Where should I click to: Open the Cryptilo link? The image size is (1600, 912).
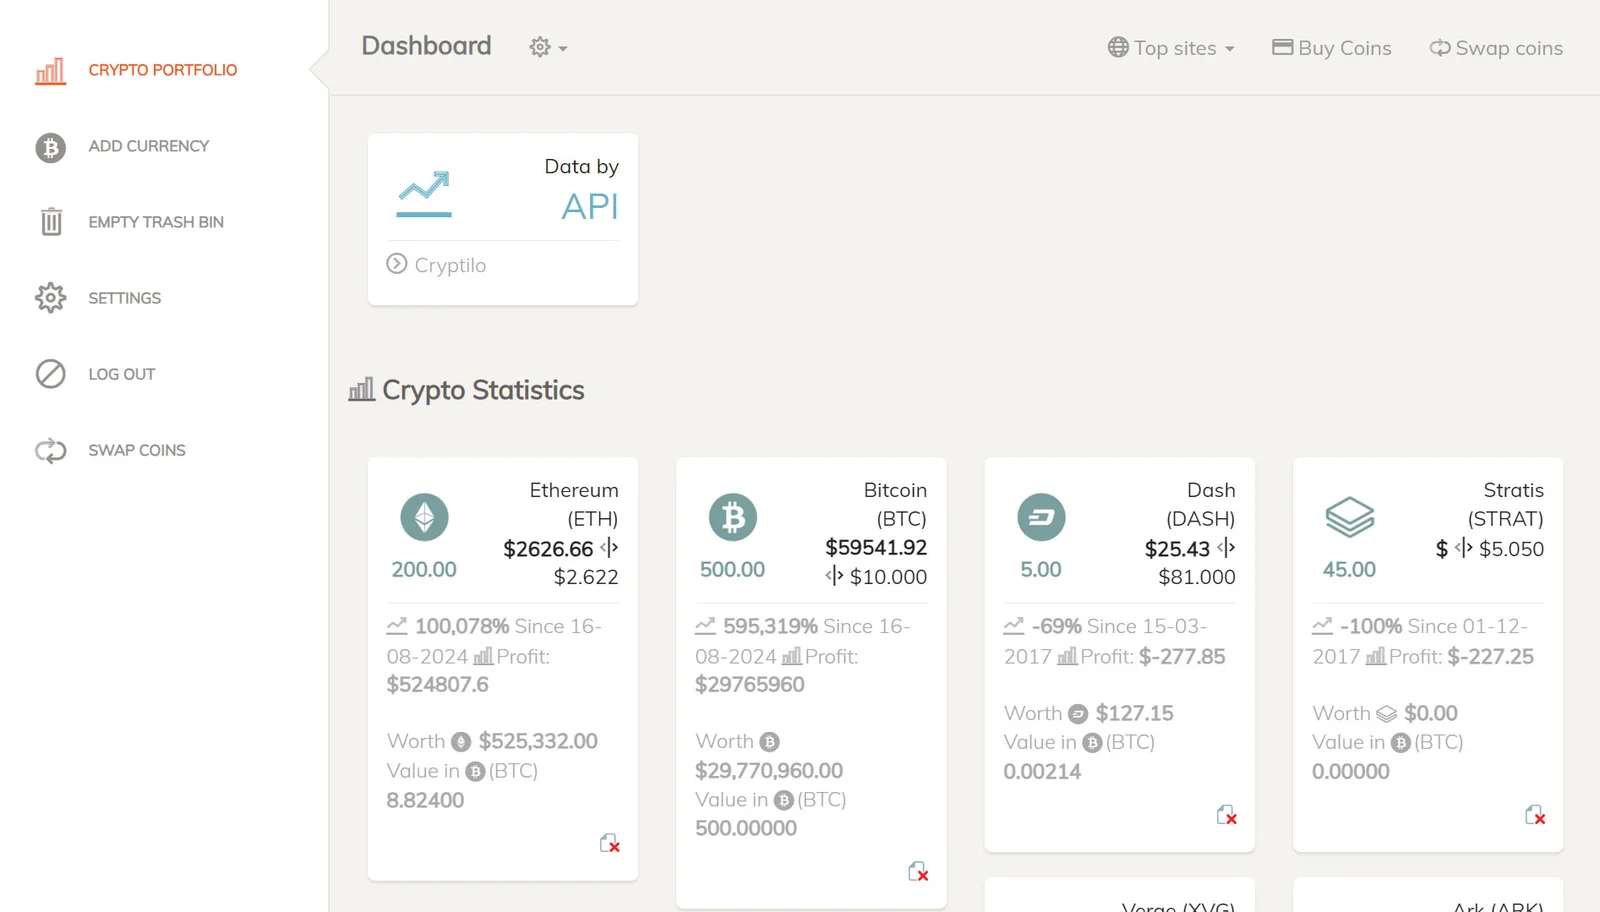point(450,265)
